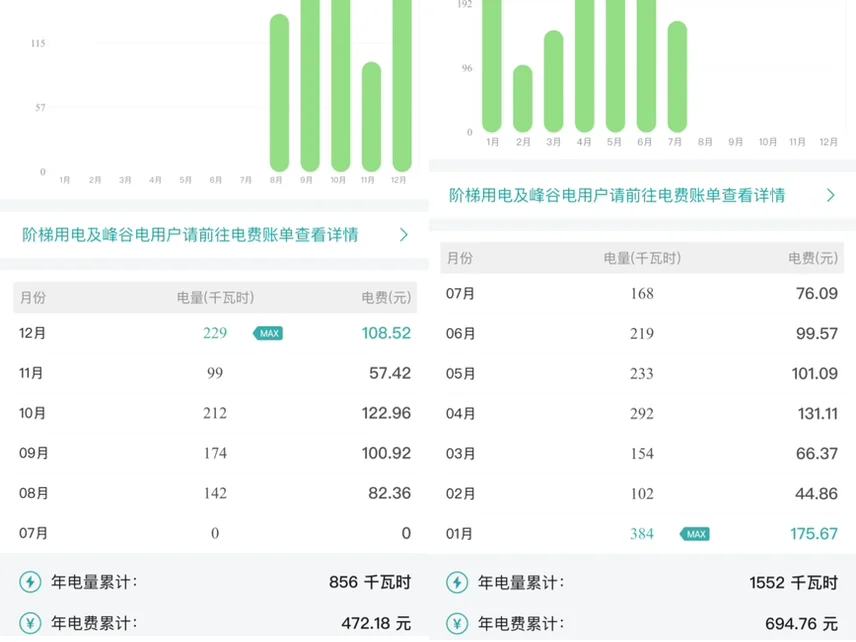Tap yen icon beside left 年电费累计
856x642 pixels.
coord(31,623)
